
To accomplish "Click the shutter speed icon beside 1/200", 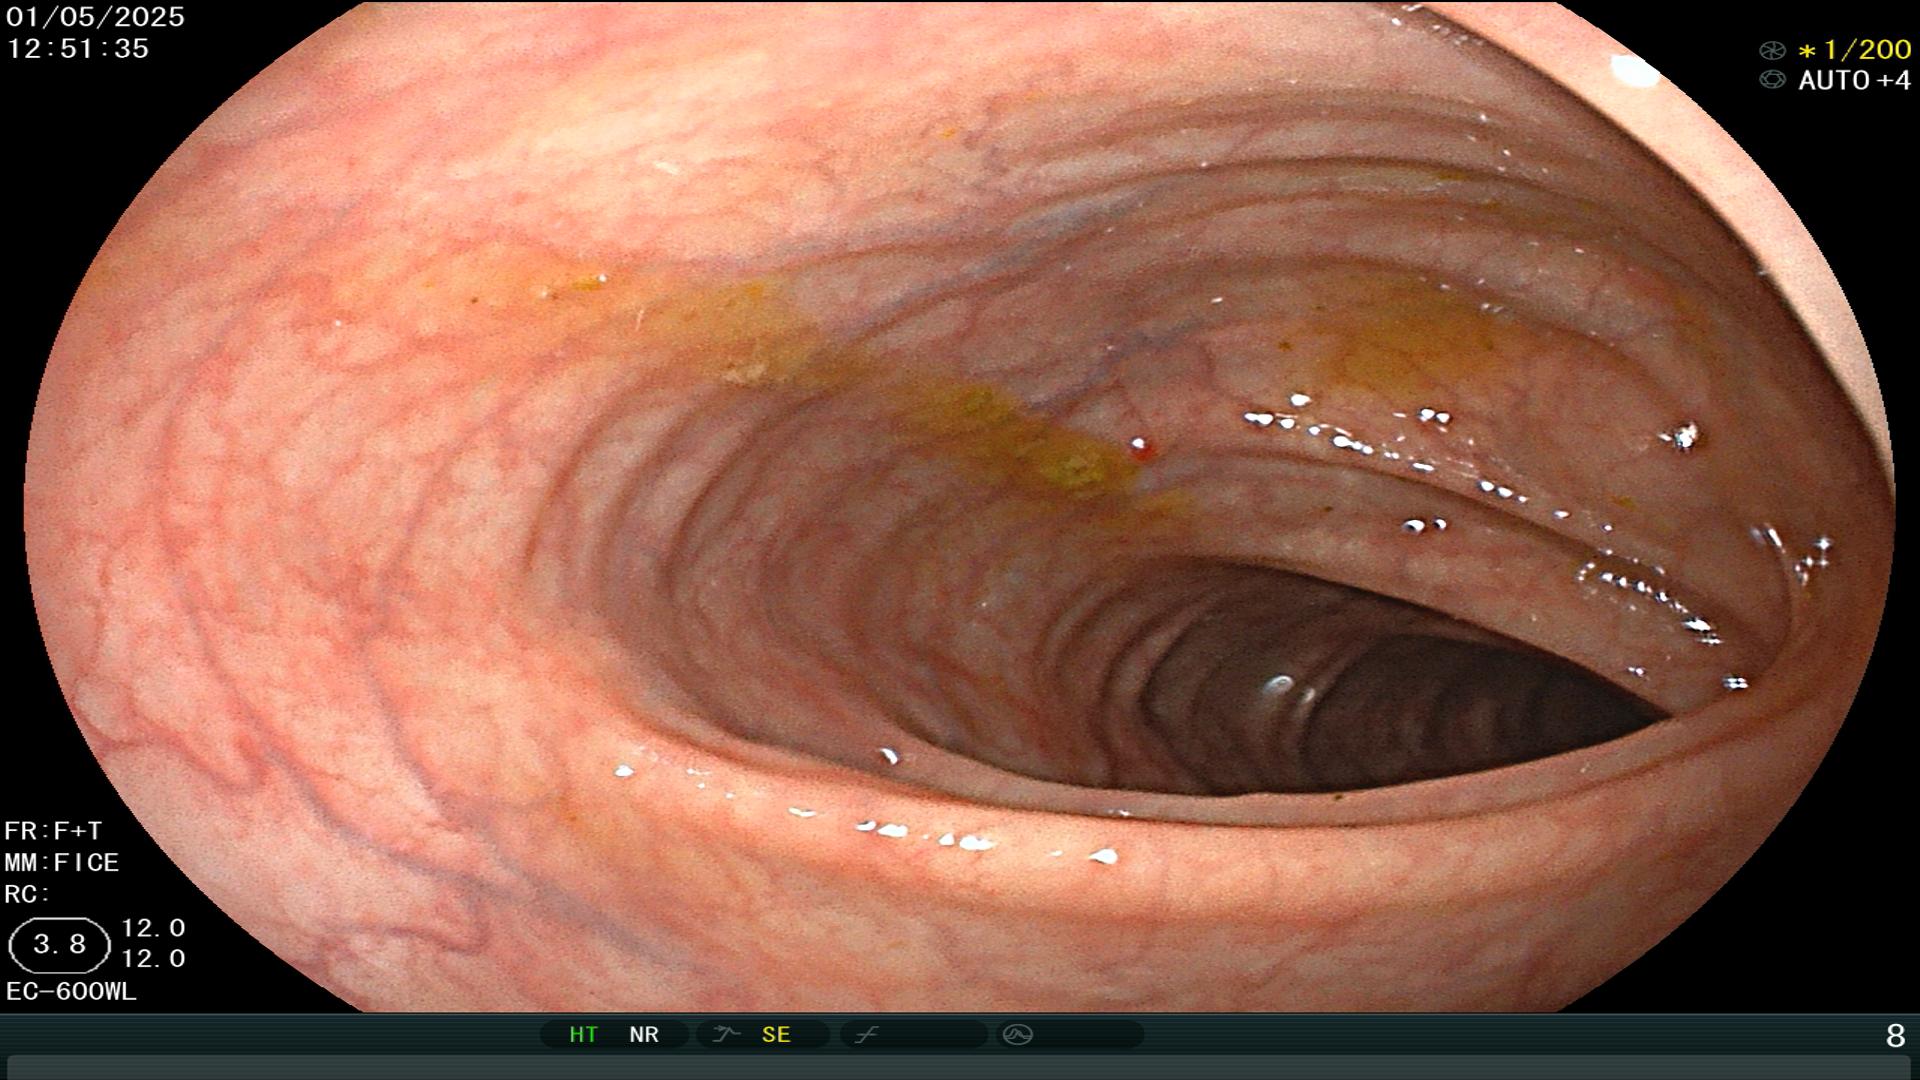I will pyautogui.click(x=1772, y=50).
